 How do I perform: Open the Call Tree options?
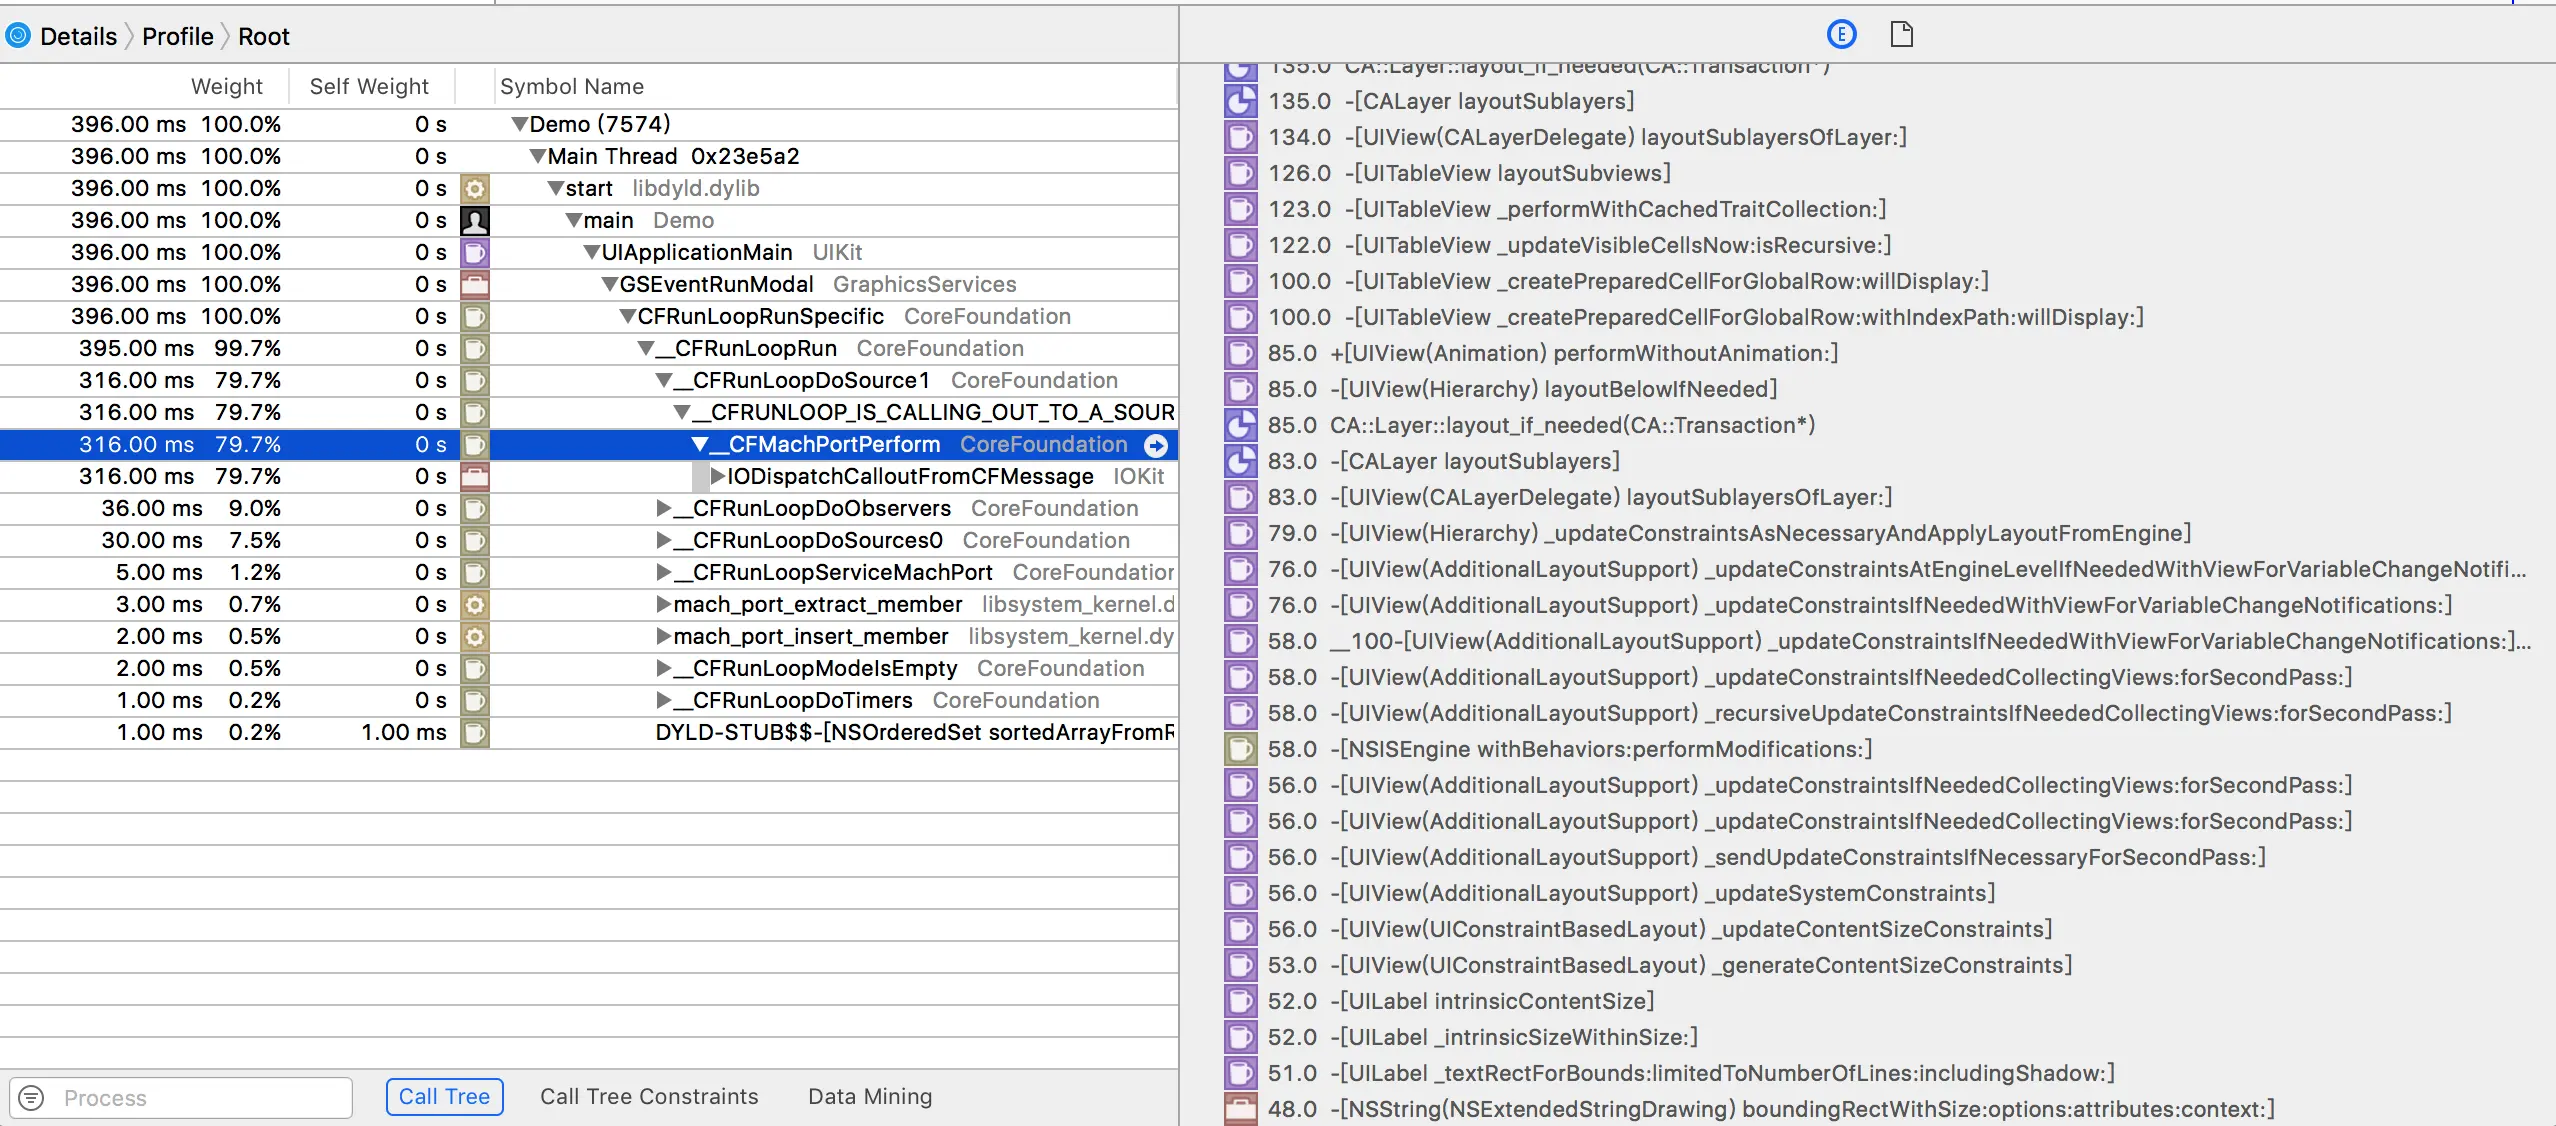(x=444, y=1097)
